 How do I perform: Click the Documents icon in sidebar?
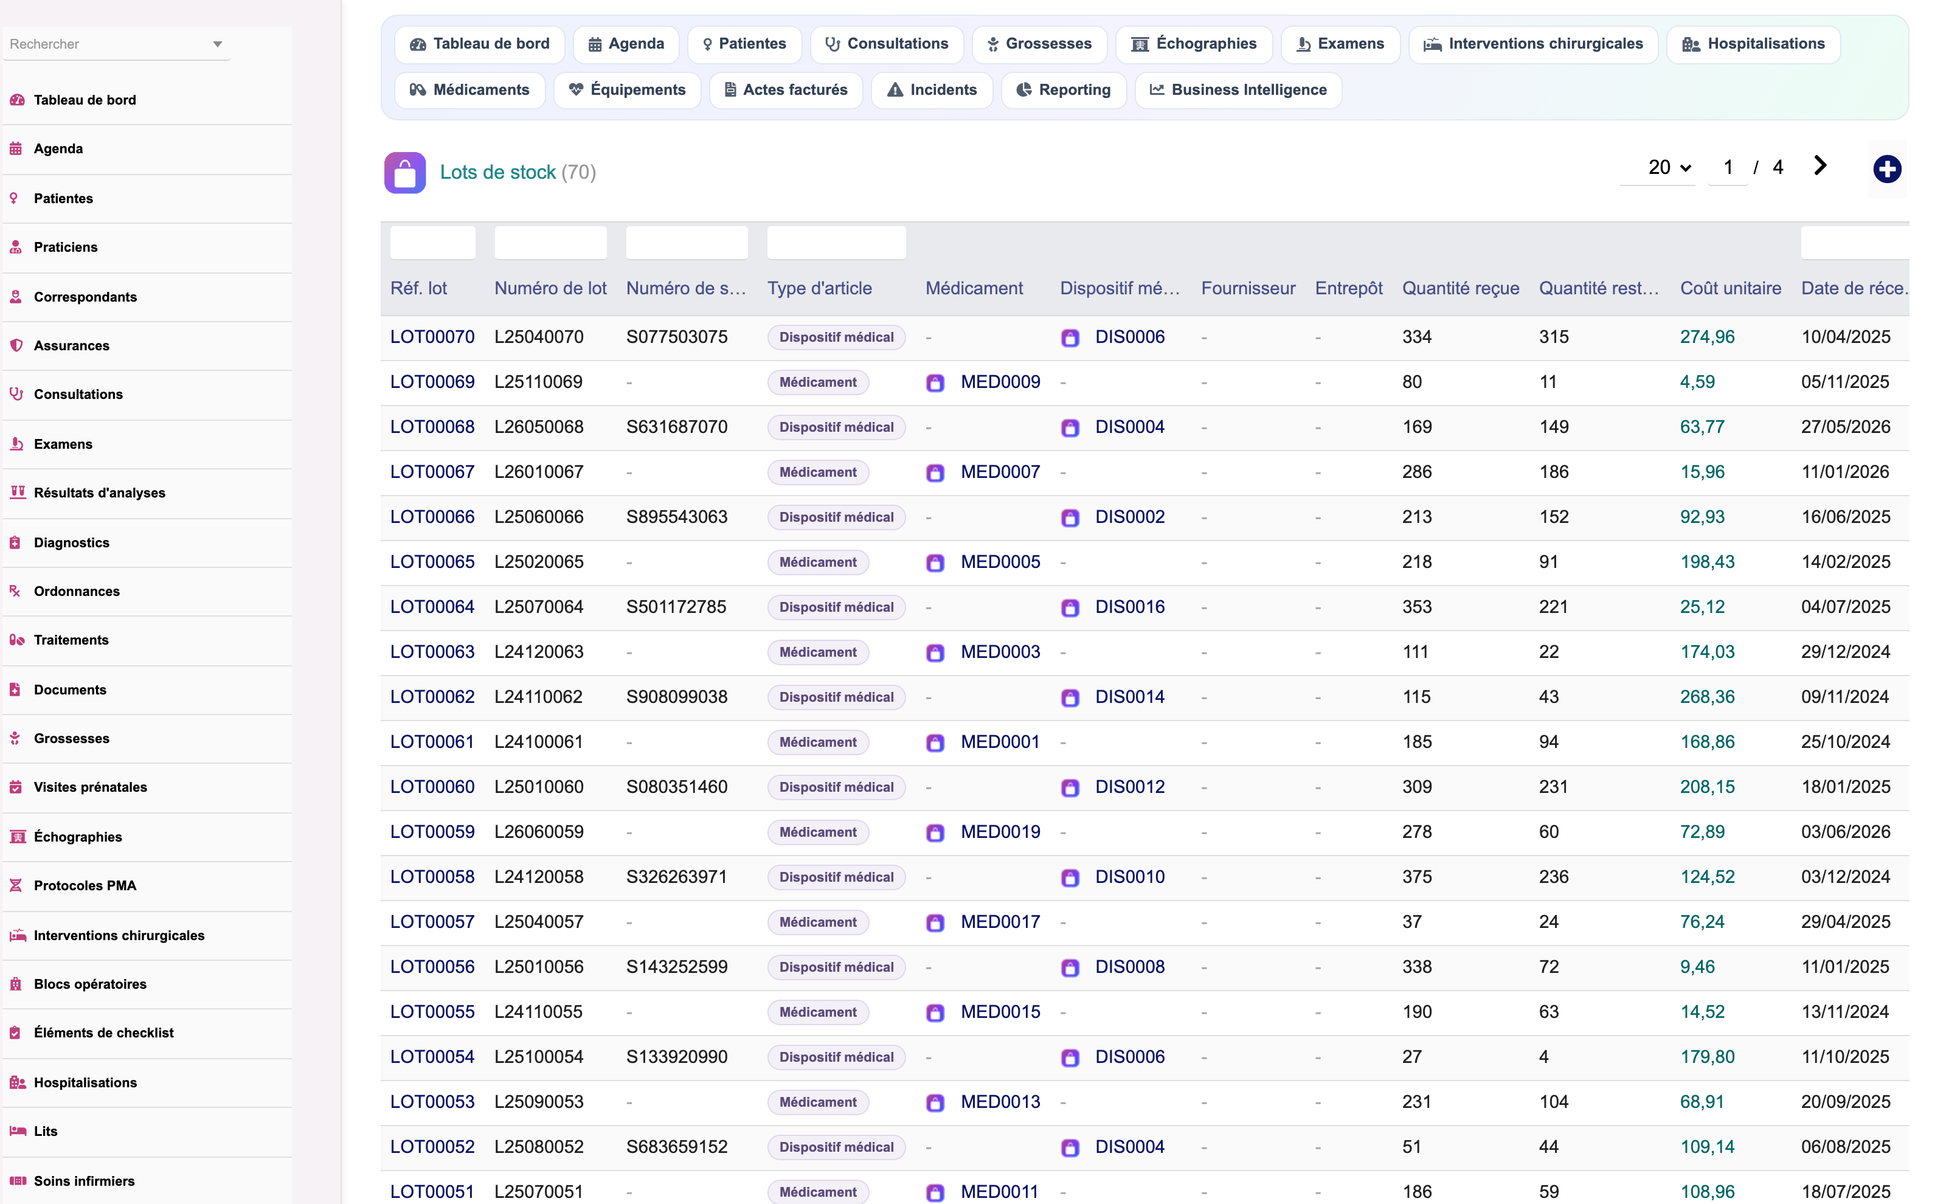point(15,690)
